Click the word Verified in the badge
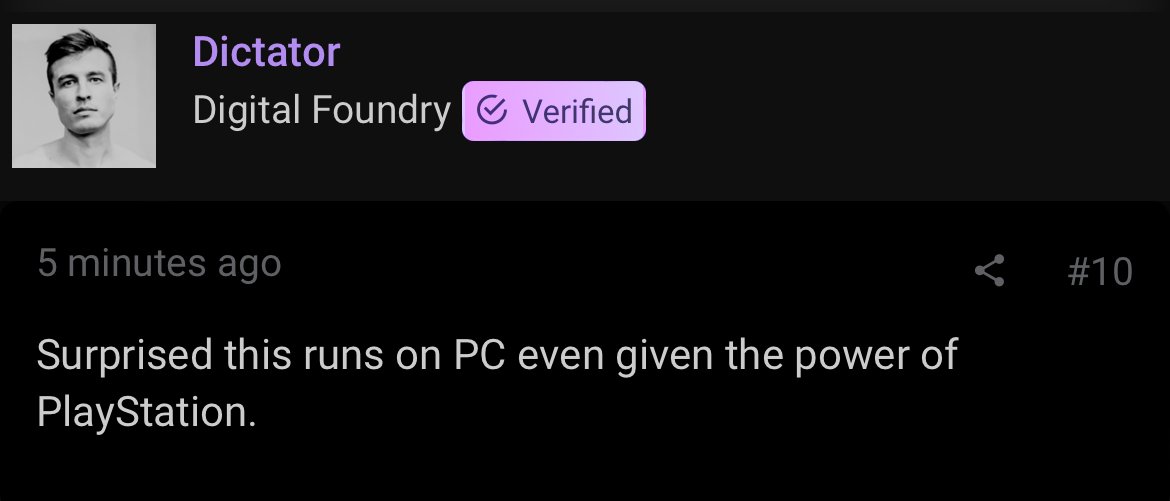 pos(578,110)
